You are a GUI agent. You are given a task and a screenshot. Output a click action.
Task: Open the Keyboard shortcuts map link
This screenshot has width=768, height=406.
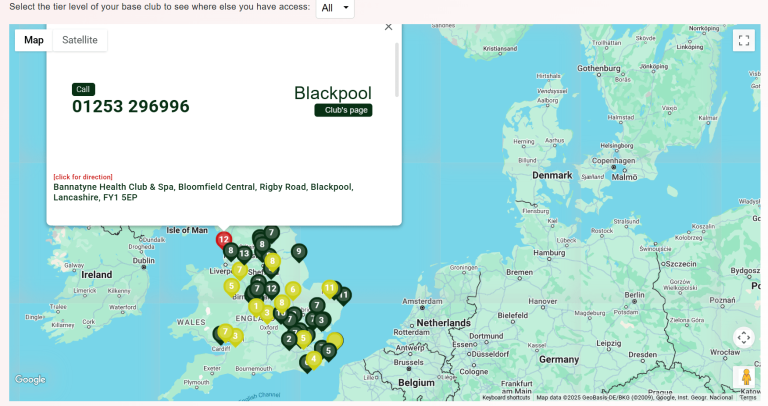point(505,397)
